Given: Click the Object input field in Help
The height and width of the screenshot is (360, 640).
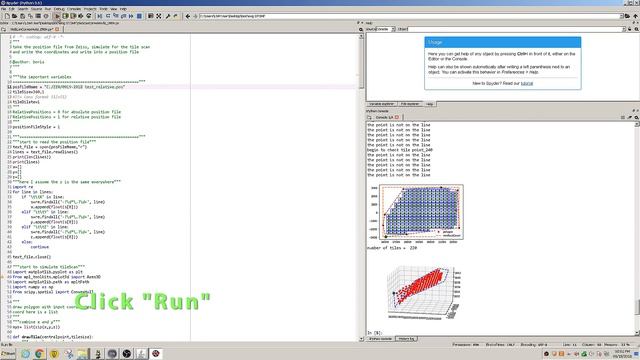Looking at the screenshot, I should [514, 29].
